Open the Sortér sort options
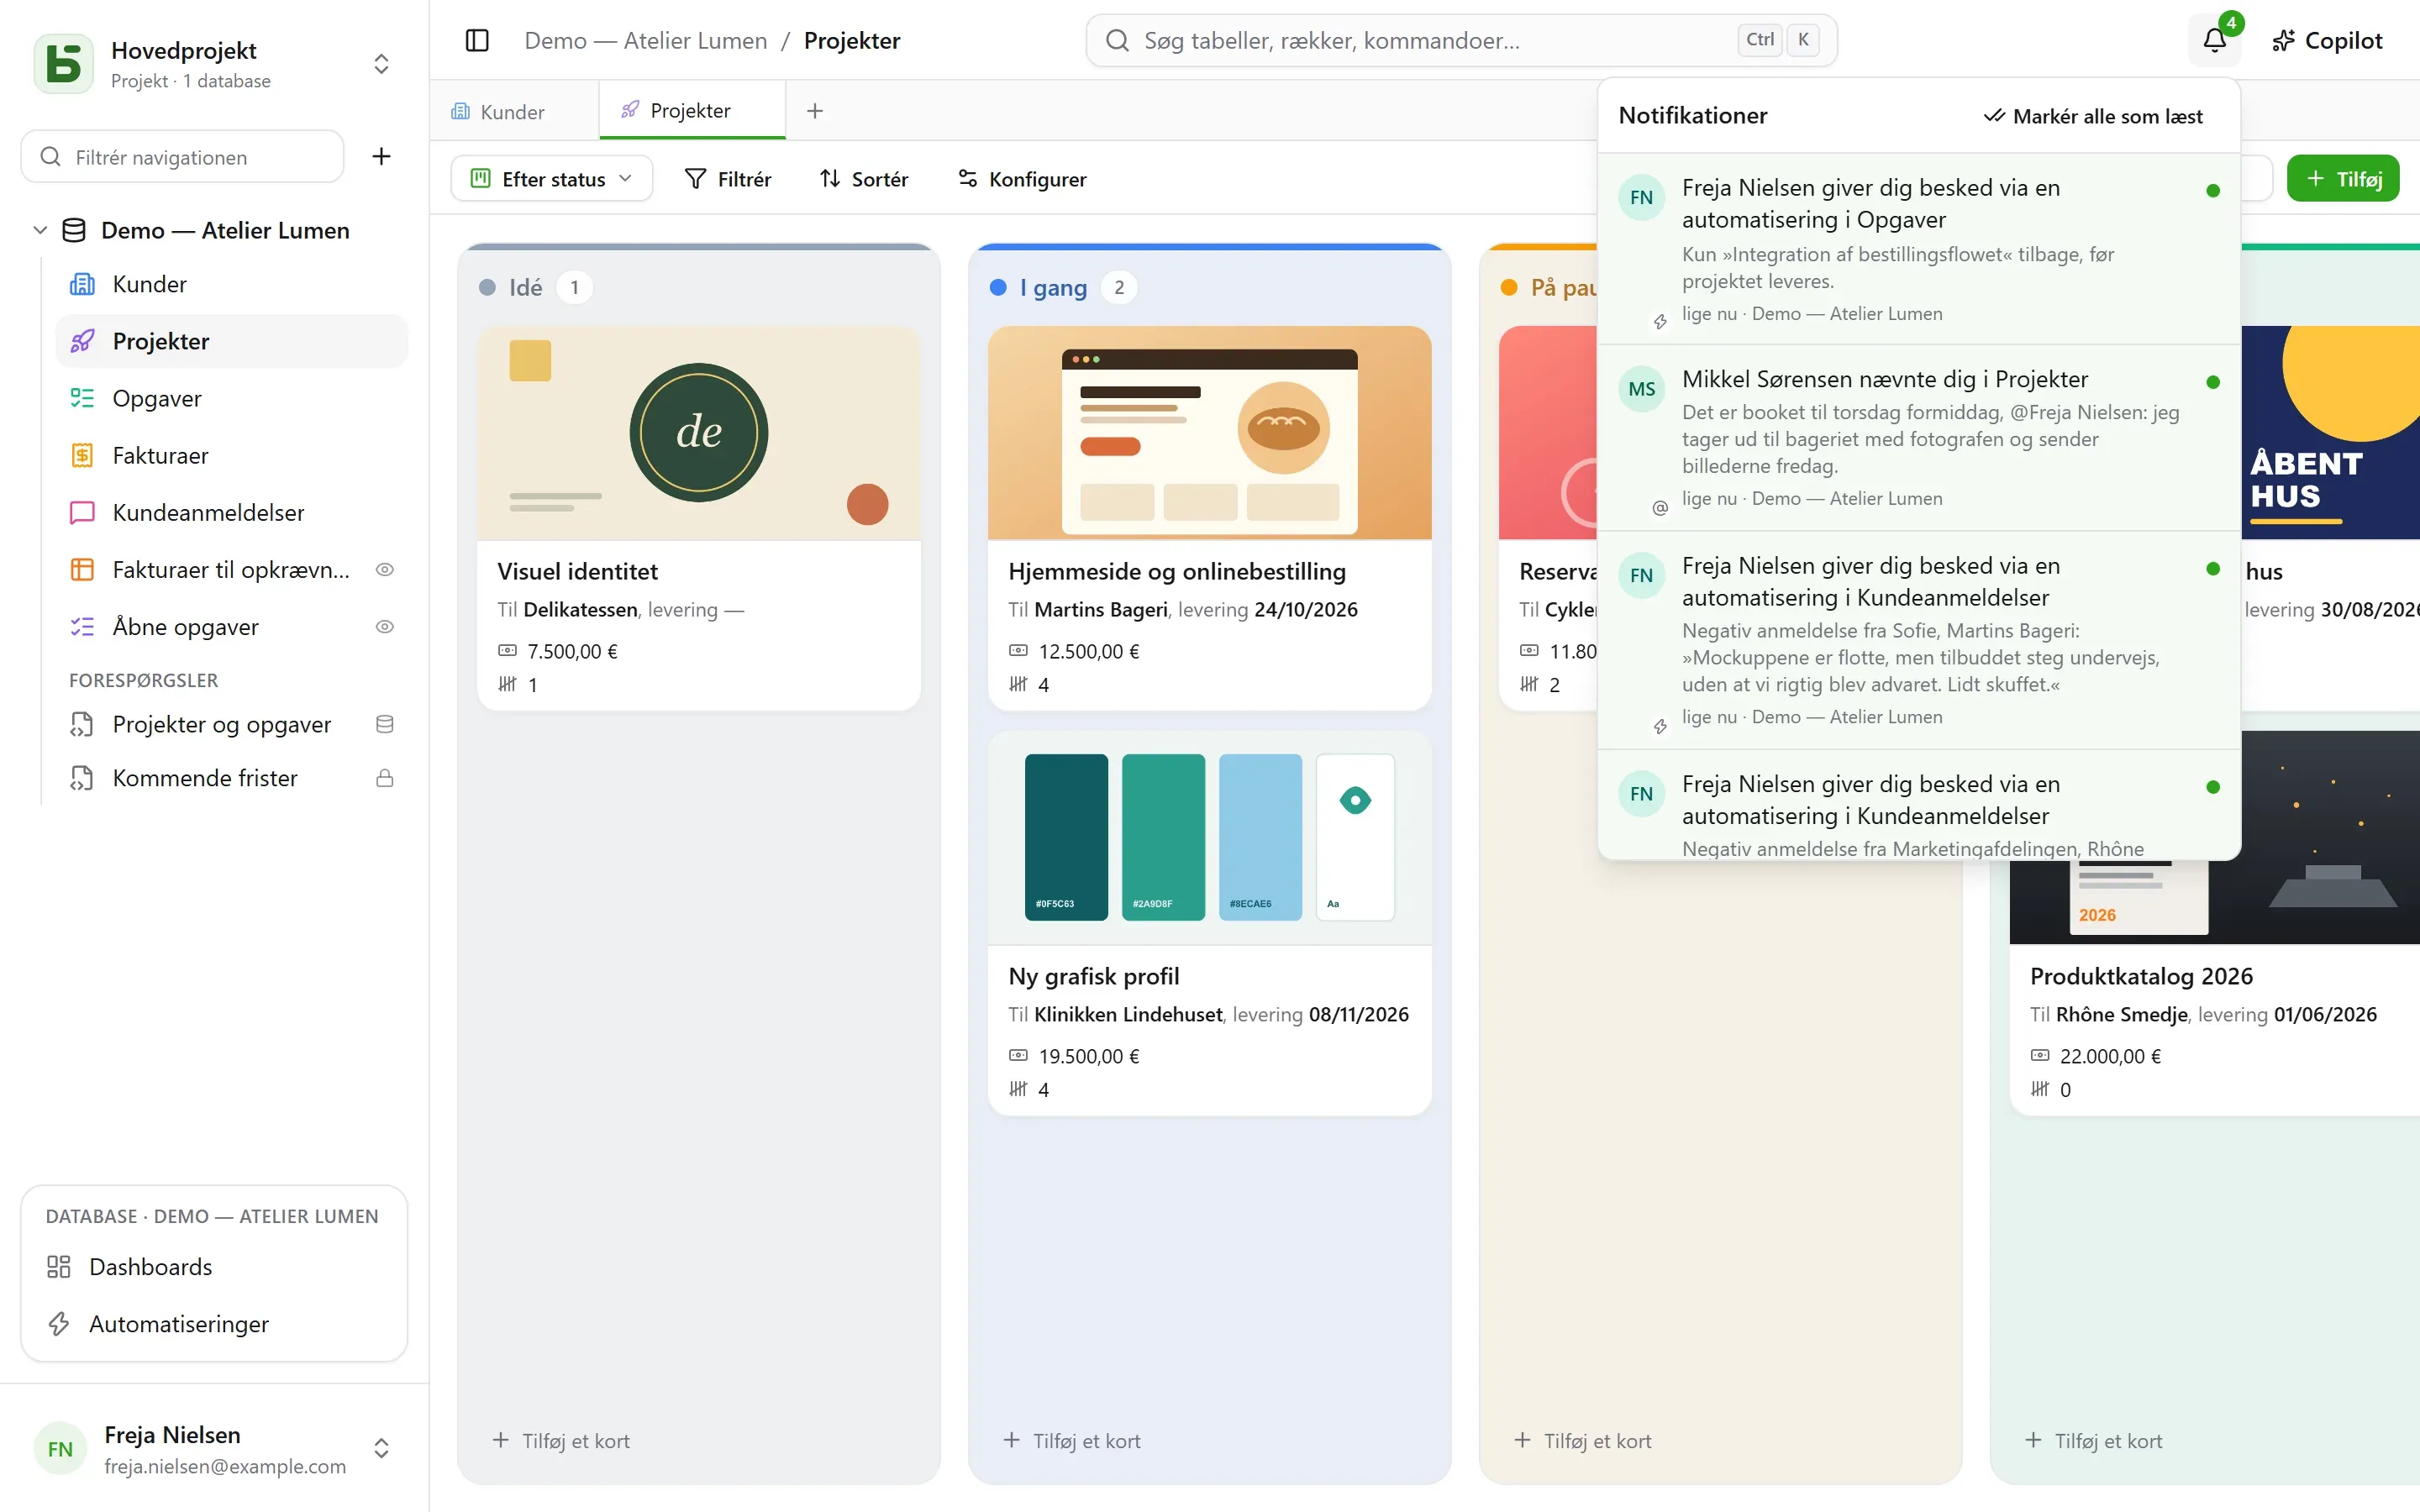Viewport: 2420px width, 1512px height. click(x=864, y=178)
